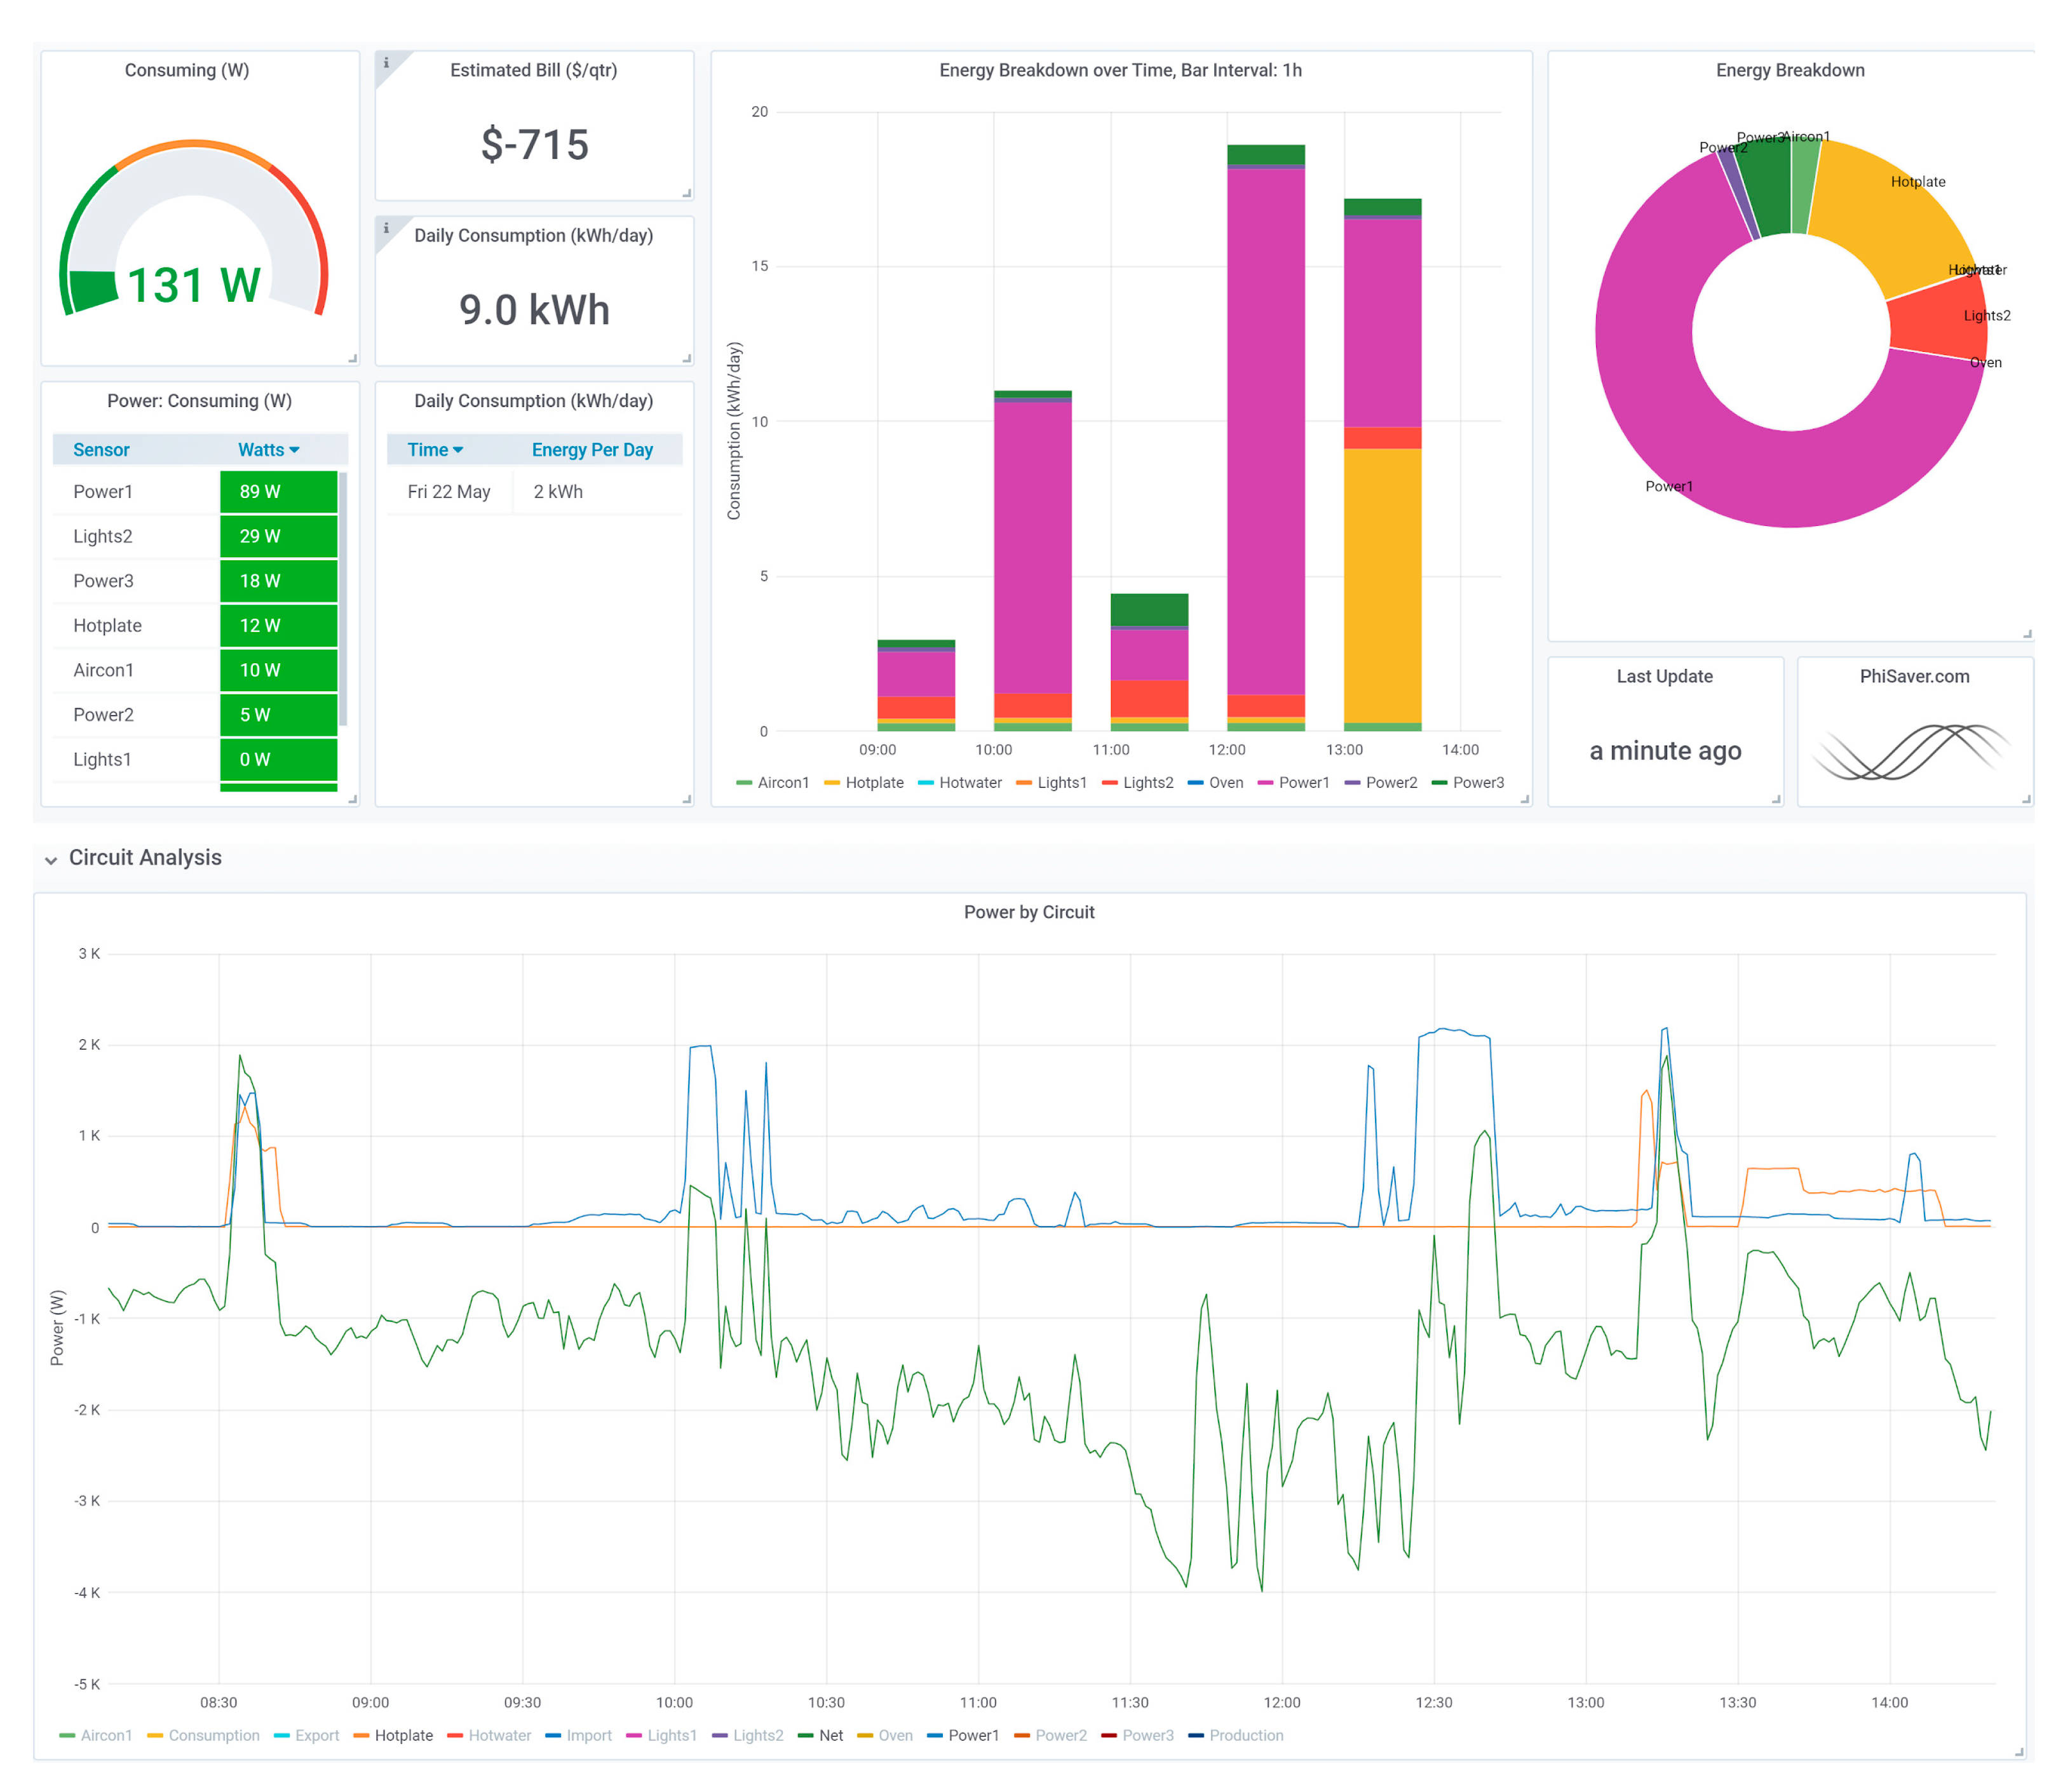Click info icon on Daily Consumption stat panel
2063x1792 pixels.
[x=386, y=228]
